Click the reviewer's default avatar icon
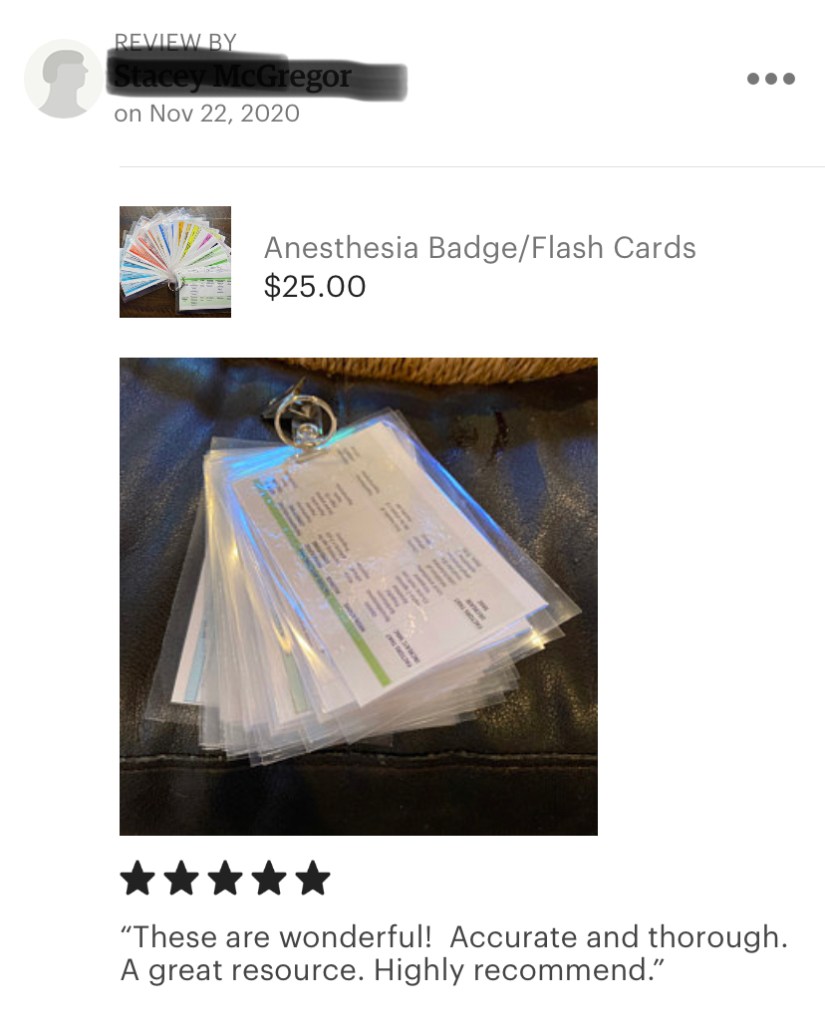 [63, 78]
